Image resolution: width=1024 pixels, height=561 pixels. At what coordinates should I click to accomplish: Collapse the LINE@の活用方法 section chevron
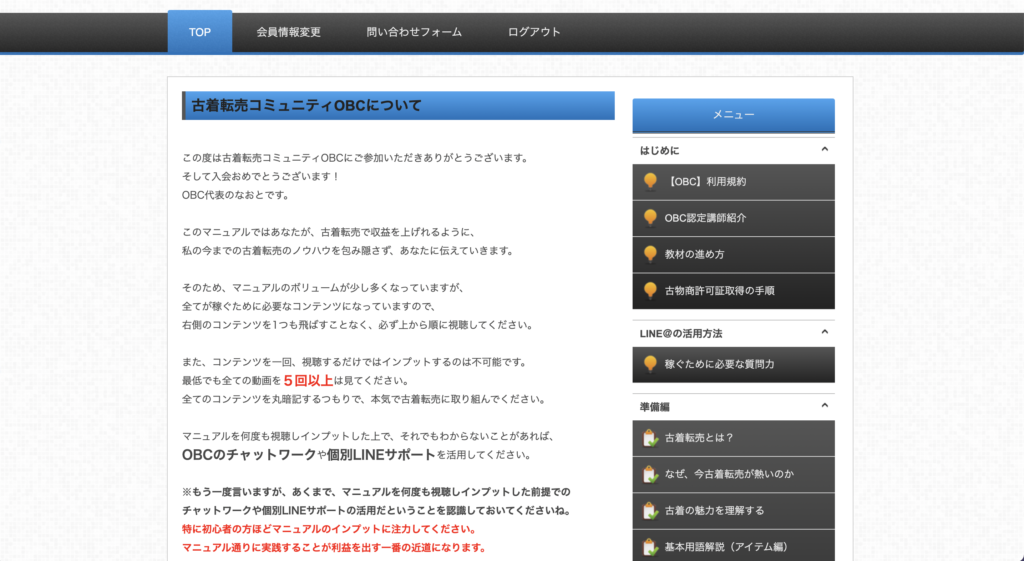pyautogui.click(x=825, y=332)
